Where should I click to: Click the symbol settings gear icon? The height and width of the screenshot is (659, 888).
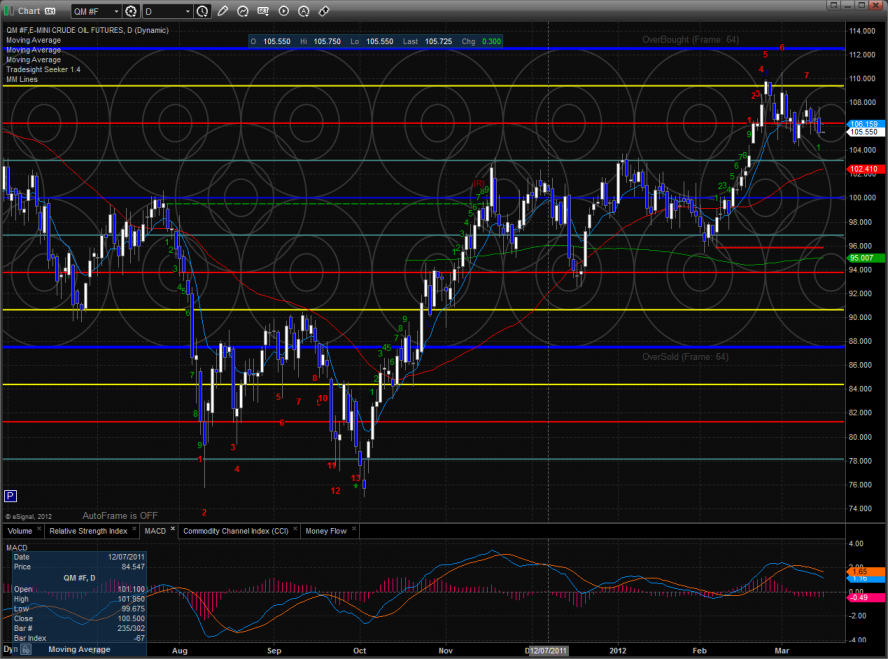tap(129, 12)
